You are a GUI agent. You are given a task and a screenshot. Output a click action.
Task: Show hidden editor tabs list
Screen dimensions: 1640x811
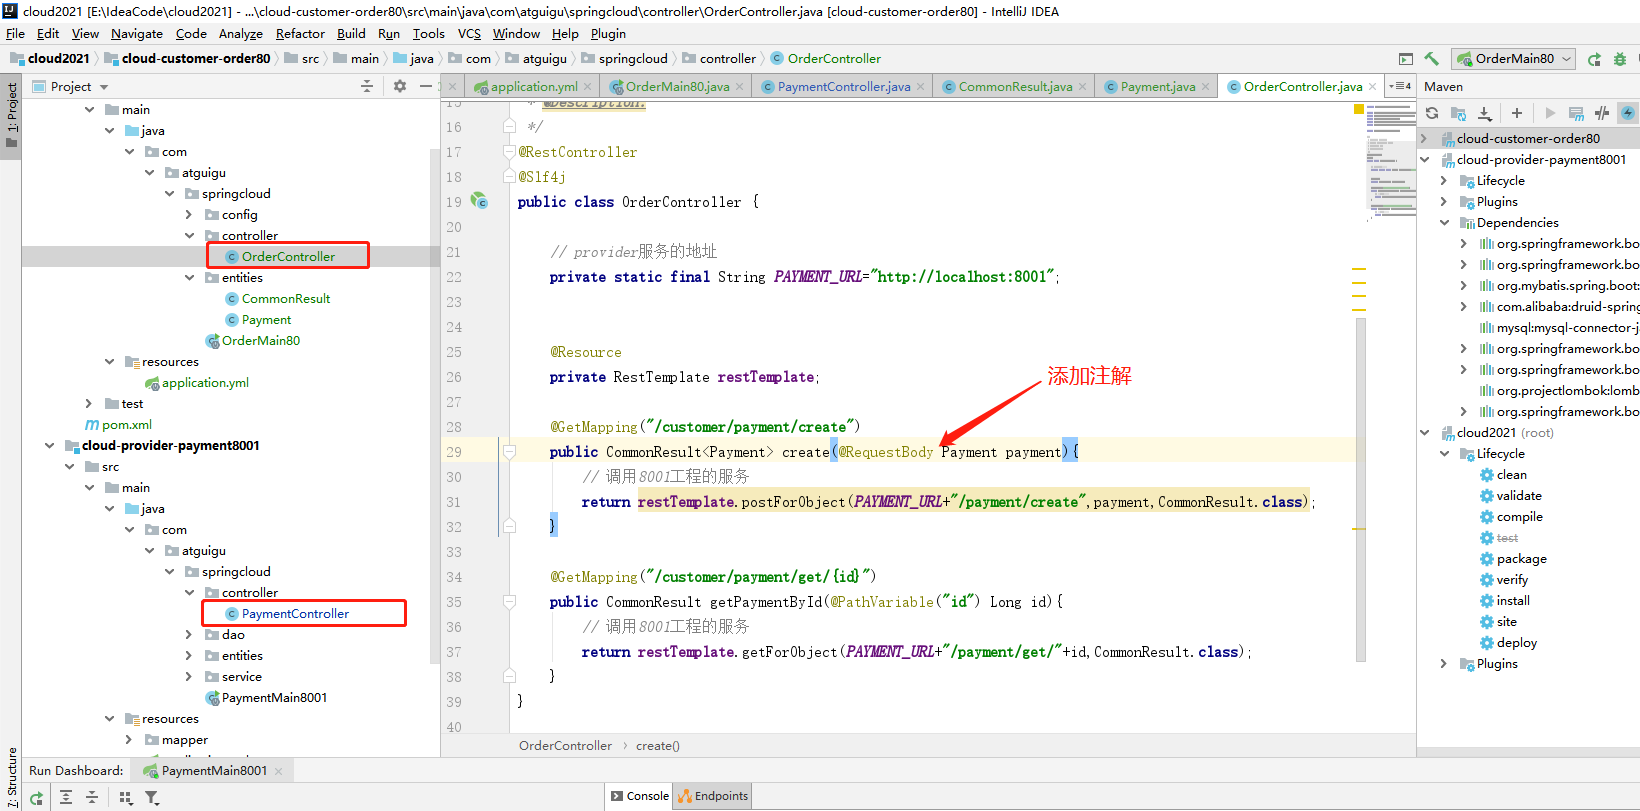[1401, 86]
